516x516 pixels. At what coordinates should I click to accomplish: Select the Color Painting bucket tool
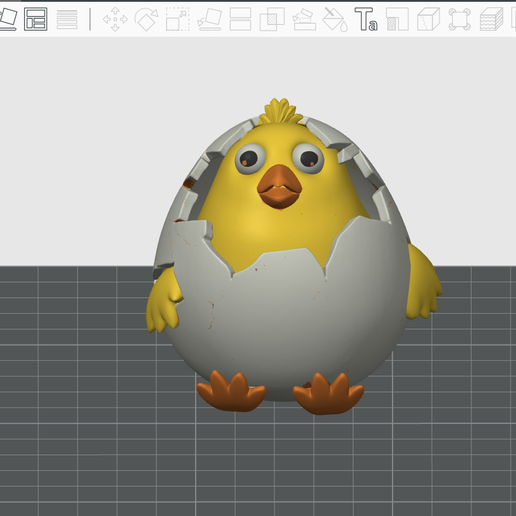coord(335,19)
